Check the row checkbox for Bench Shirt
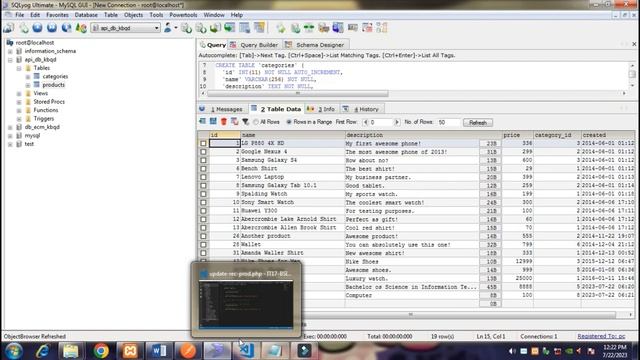The width and height of the screenshot is (640, 360). click(x=203, y=169)
